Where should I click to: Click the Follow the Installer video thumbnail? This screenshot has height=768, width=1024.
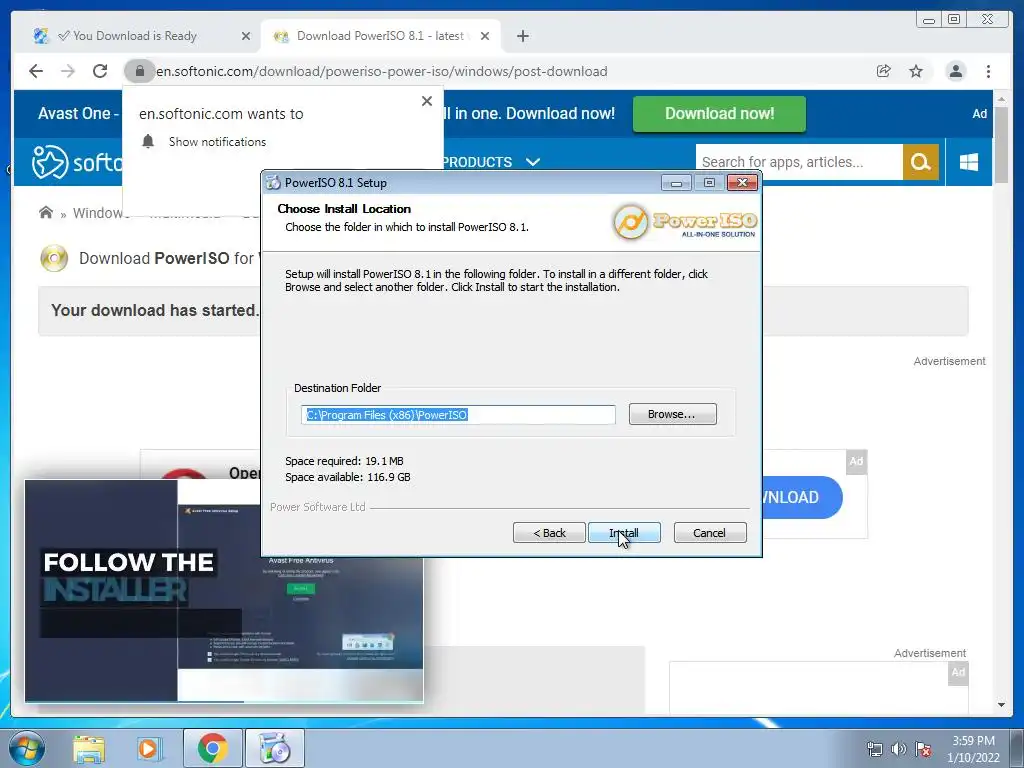224,591
